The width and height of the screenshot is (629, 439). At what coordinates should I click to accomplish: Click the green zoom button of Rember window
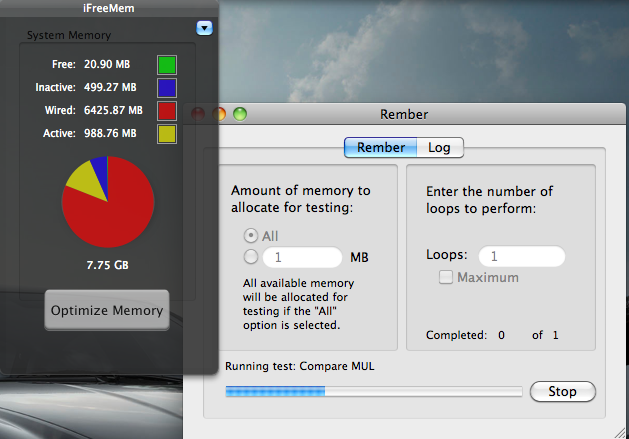click(x=240, y=114)
